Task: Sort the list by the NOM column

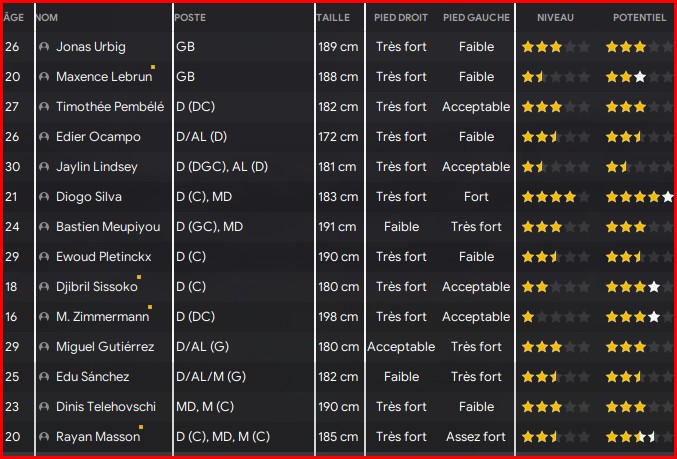Action: [47, 18]
